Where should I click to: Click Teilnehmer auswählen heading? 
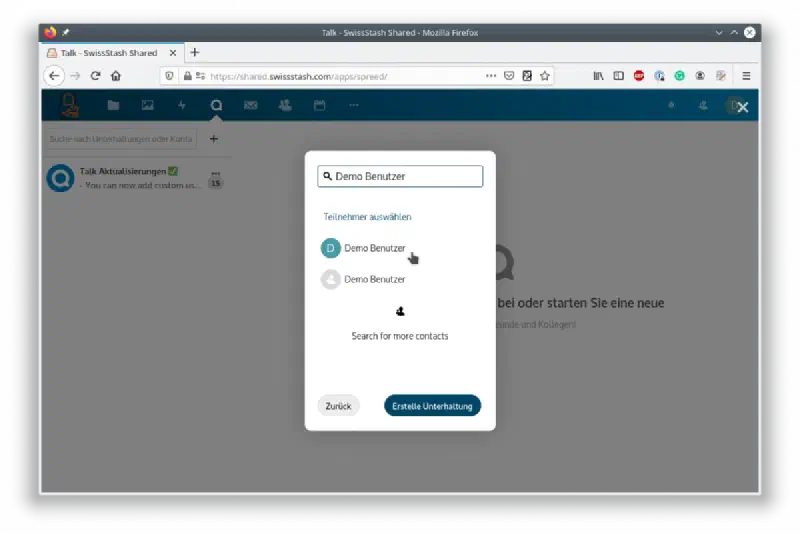[x=367, y=217]
